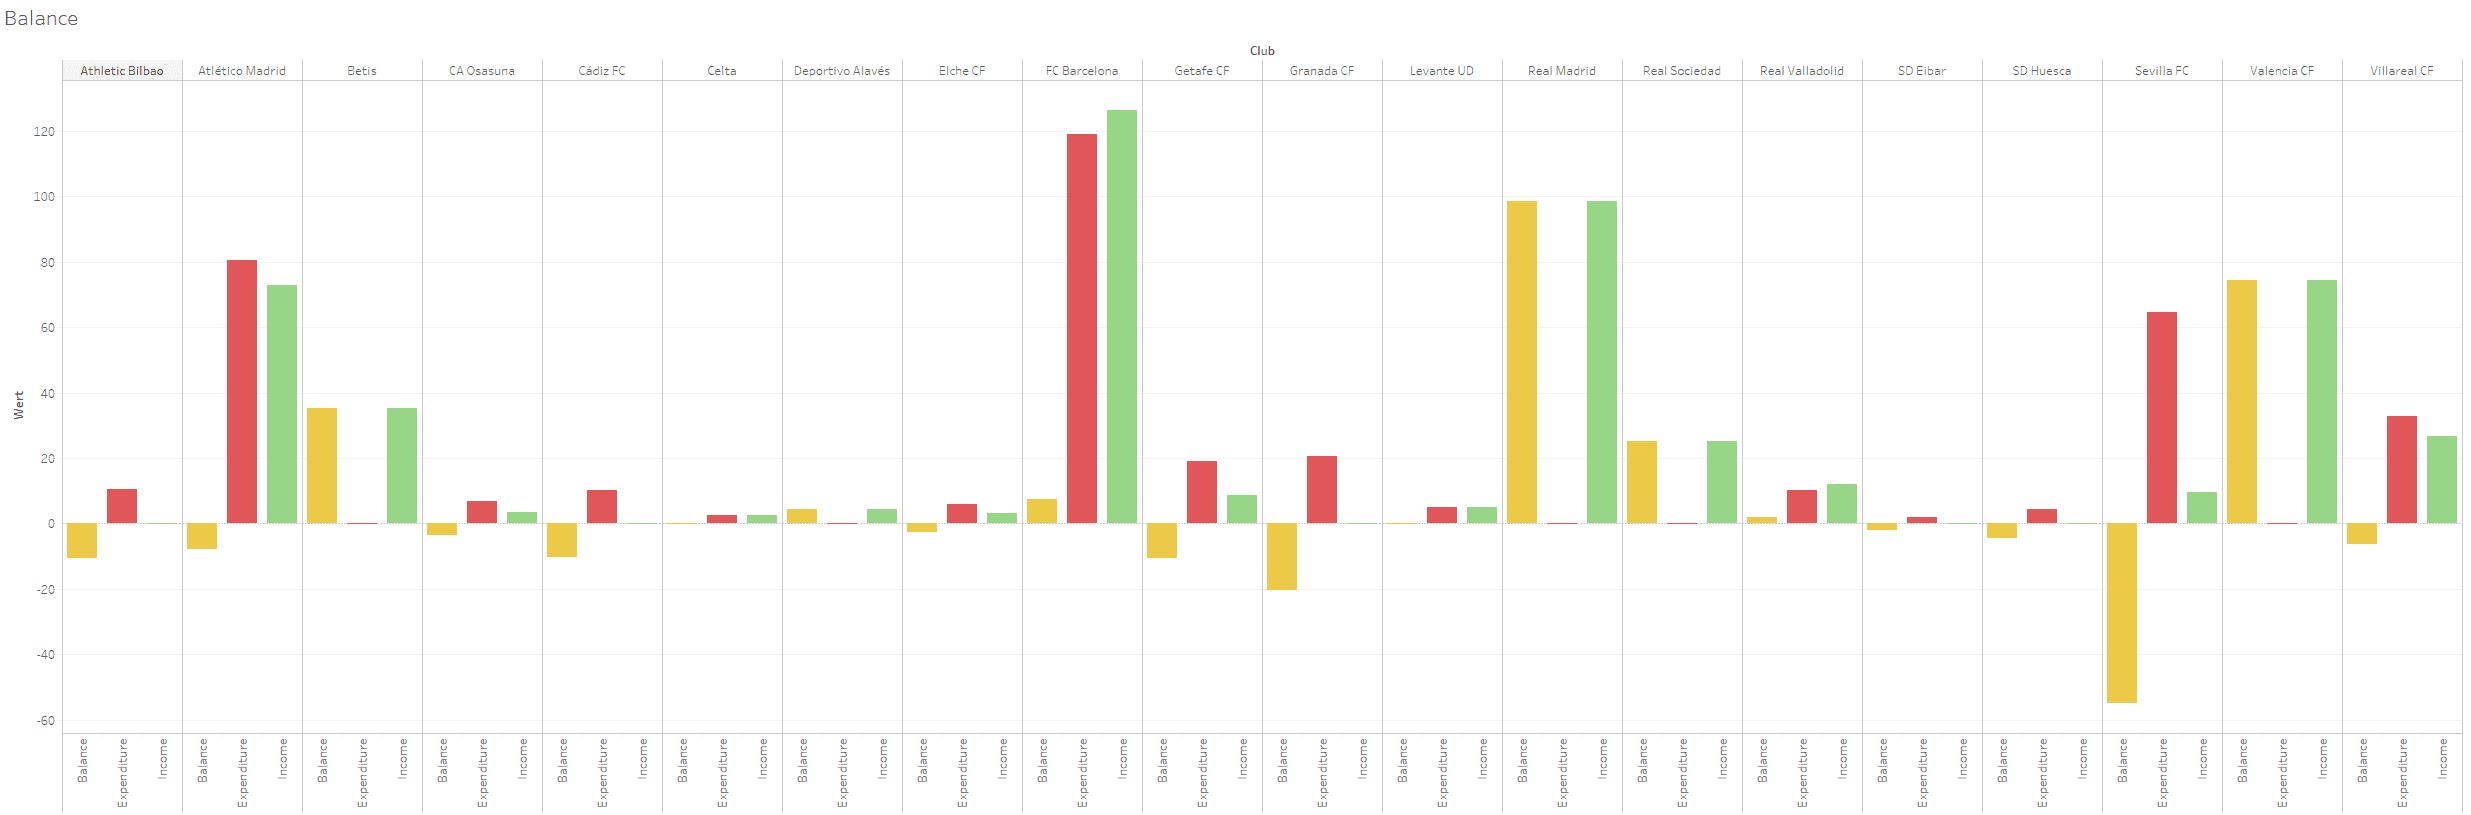Image resolution: width=2471 pixels, height=815 pixels.
Task: Select Real Sociedad's yellow Balance bar
Action: pos(1642,482)
